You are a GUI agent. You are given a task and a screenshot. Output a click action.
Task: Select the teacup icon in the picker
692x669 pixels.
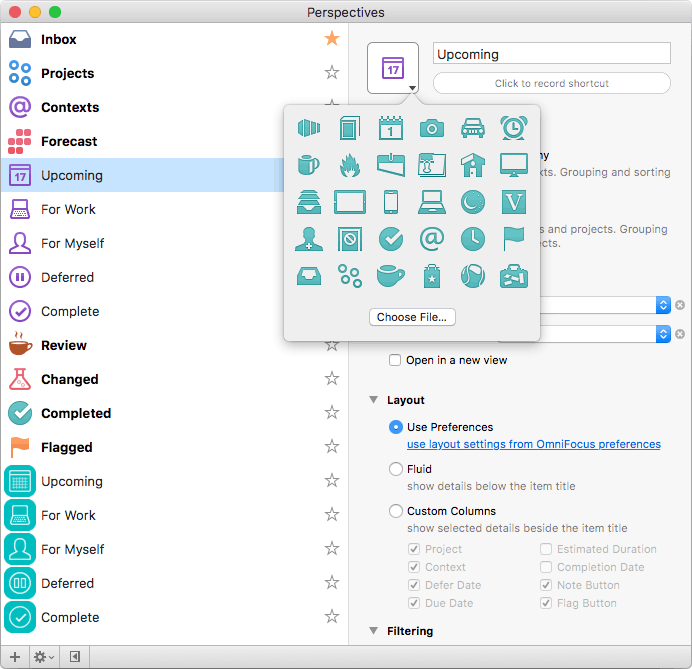coord(391,276)
